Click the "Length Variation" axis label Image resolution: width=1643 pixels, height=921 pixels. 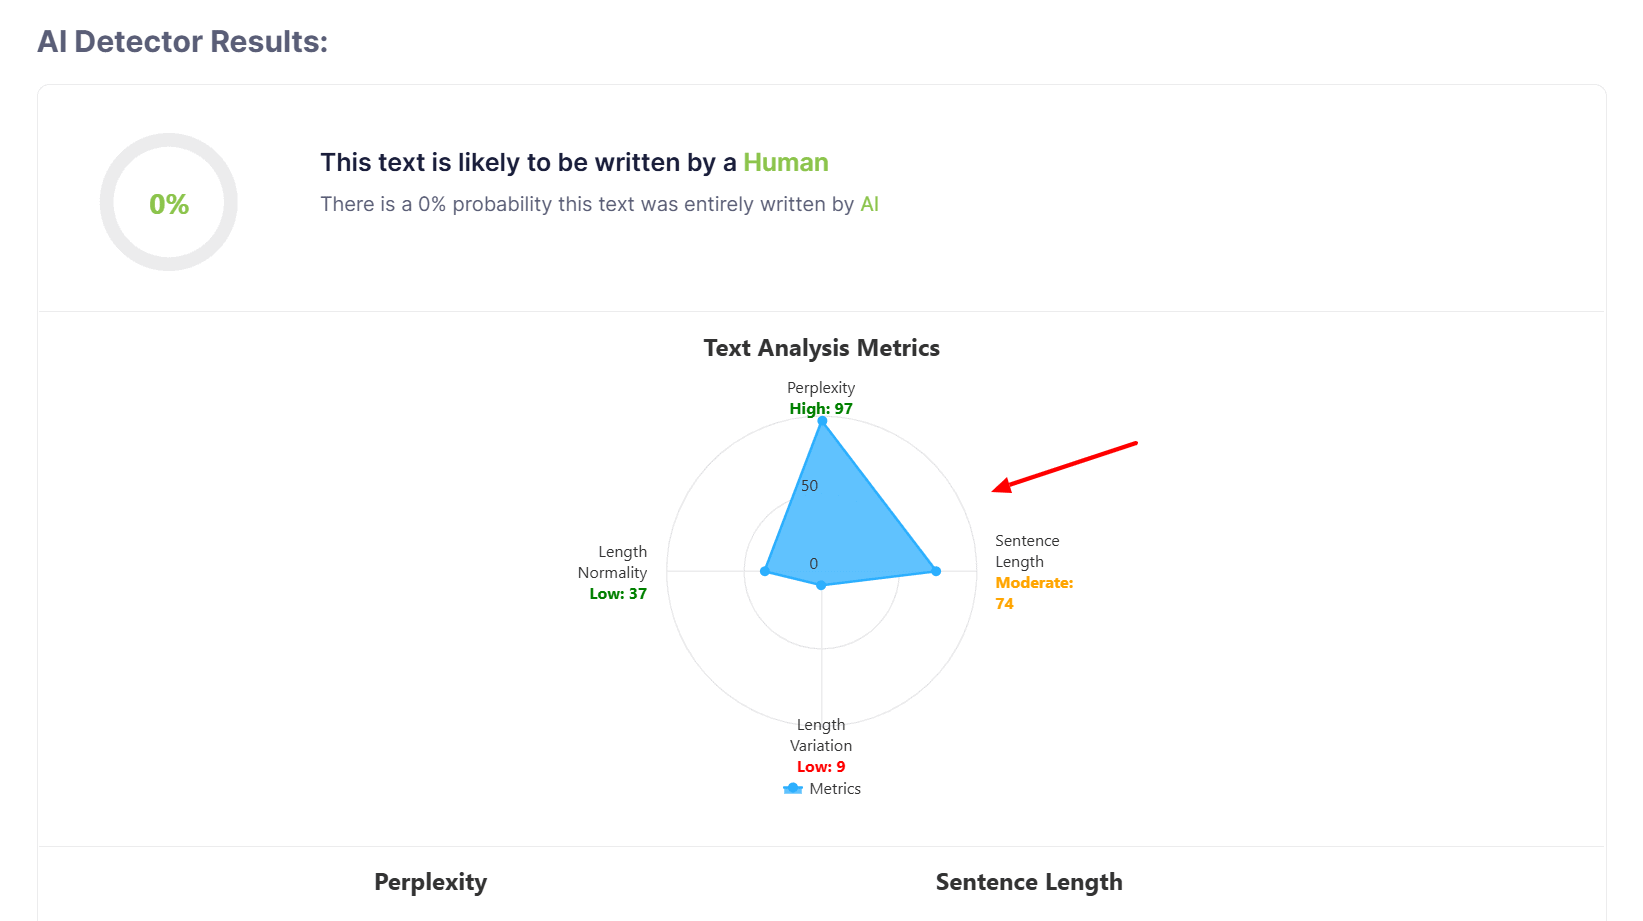[821, 735]
